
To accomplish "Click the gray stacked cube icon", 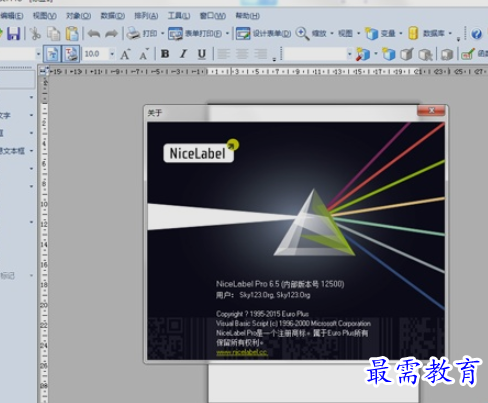I will 447,54.
